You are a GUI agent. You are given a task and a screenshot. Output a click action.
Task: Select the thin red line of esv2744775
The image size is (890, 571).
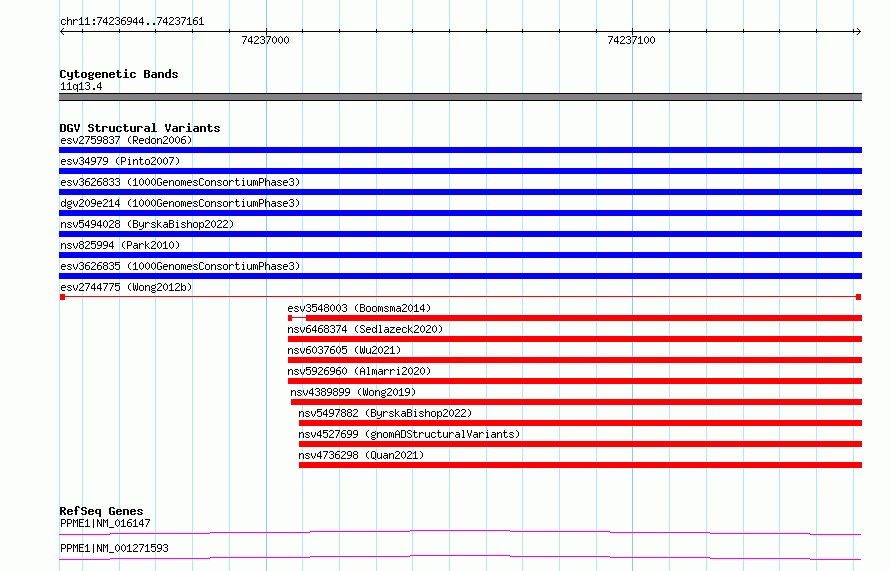point(460,297)
